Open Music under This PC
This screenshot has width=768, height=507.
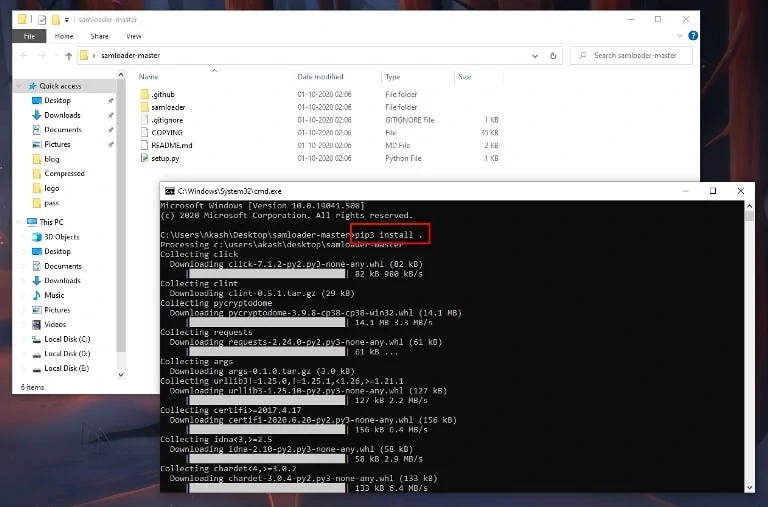point(54,295)
